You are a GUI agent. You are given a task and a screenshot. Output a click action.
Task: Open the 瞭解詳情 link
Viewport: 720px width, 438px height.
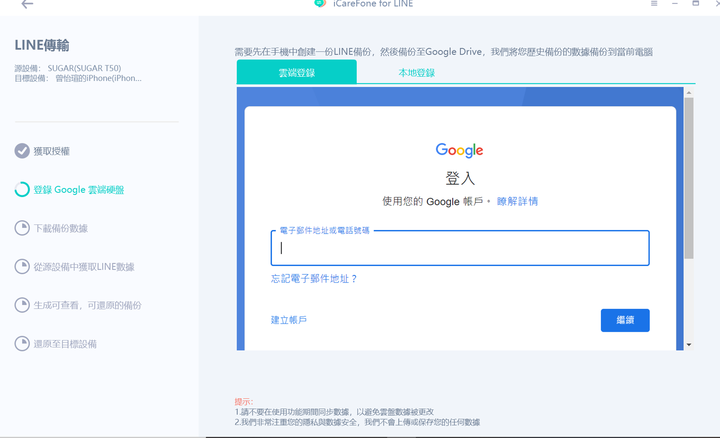(518, 201)
